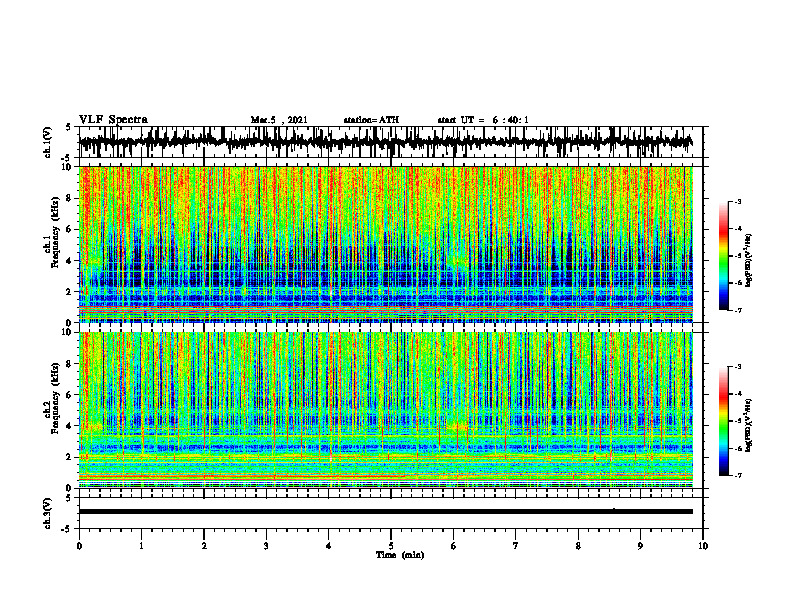Click time axis tick label "9"
Viewport: 792px width, 612px height.
640,546
